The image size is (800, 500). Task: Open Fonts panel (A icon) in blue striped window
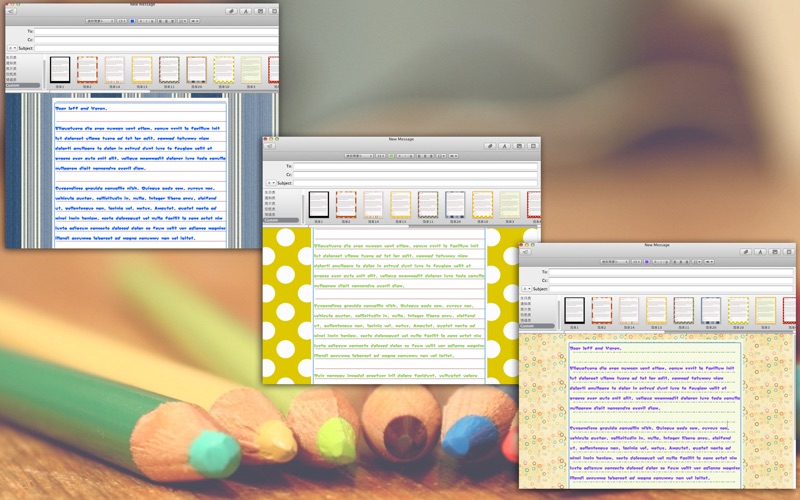click(x=245, y=11)
